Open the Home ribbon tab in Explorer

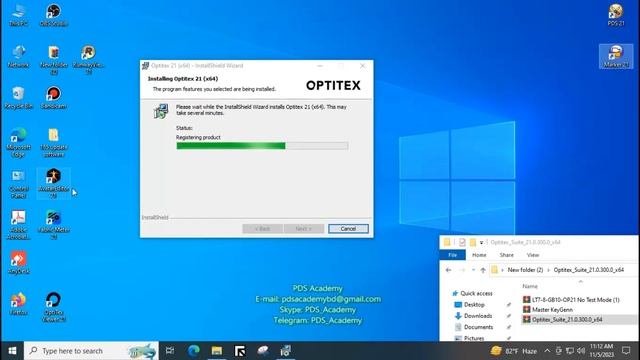(x=479, y=255)
